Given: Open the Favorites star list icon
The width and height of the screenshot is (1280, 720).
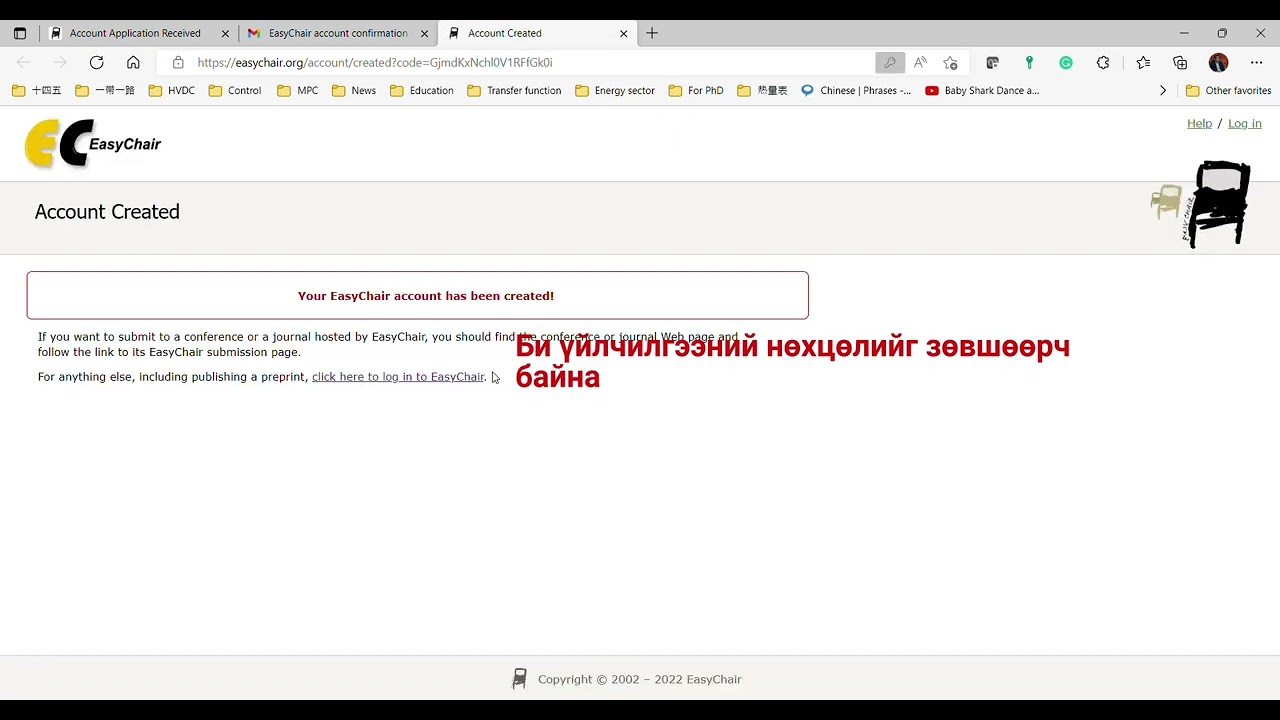Looking at the screenshot, I should 1143,62.
